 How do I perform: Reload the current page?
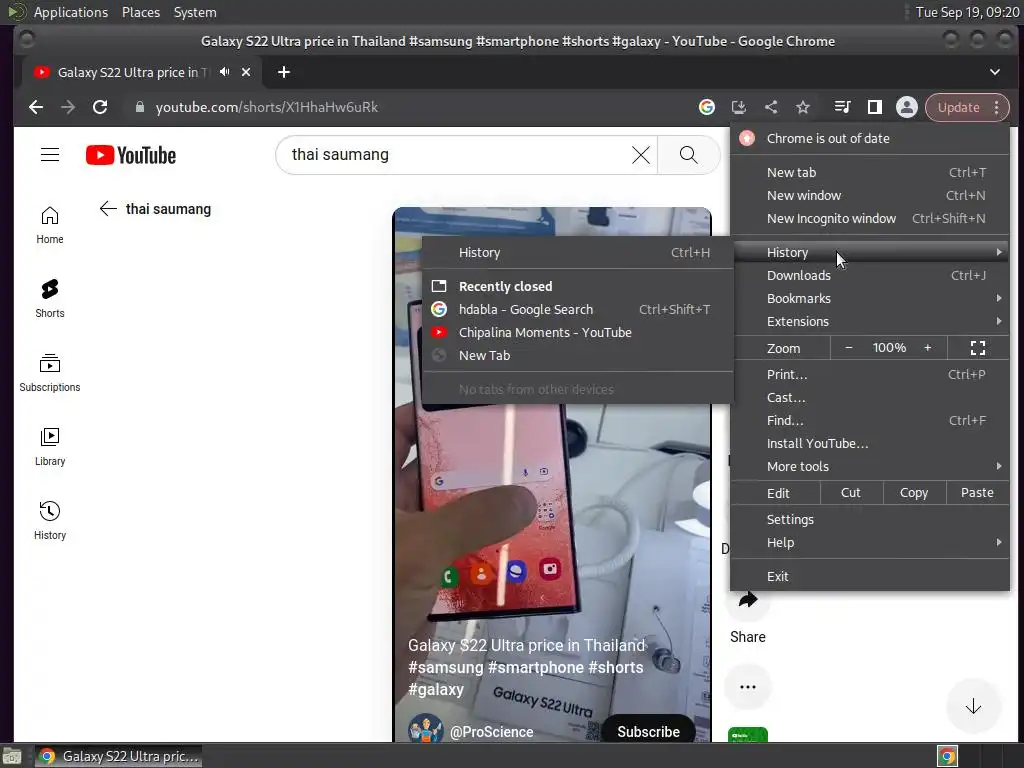(x=100, y=107)
